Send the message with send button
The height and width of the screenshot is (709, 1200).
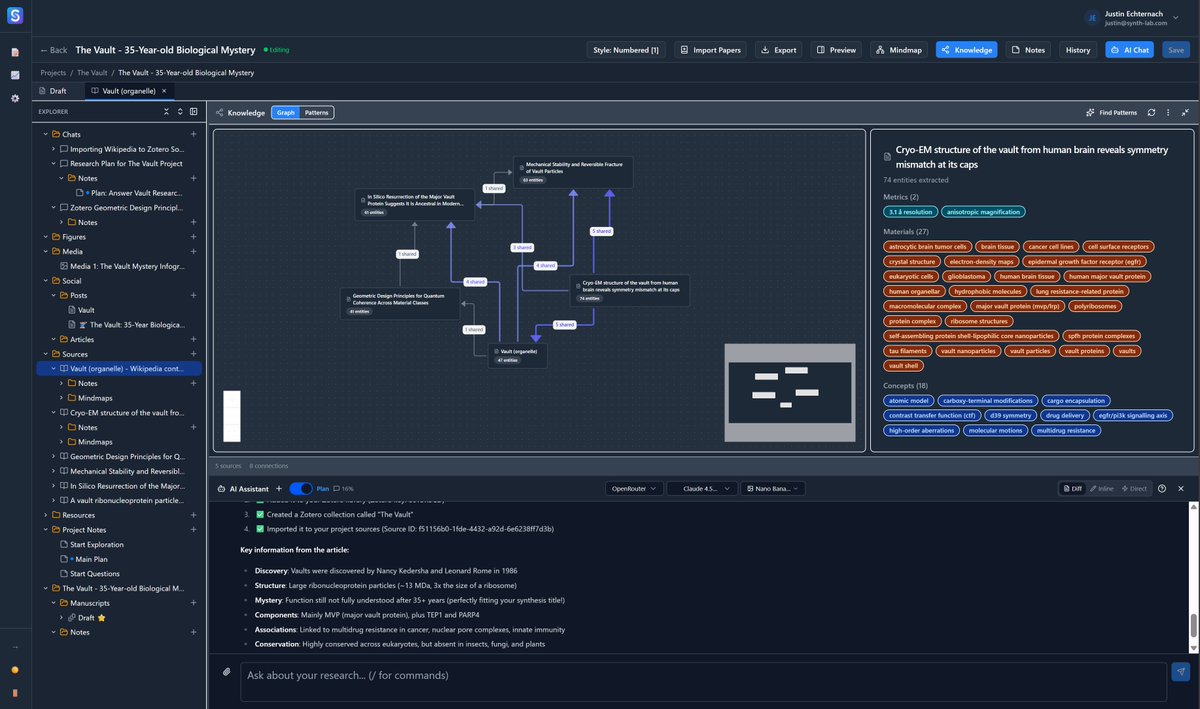[x=1181, y=672]
